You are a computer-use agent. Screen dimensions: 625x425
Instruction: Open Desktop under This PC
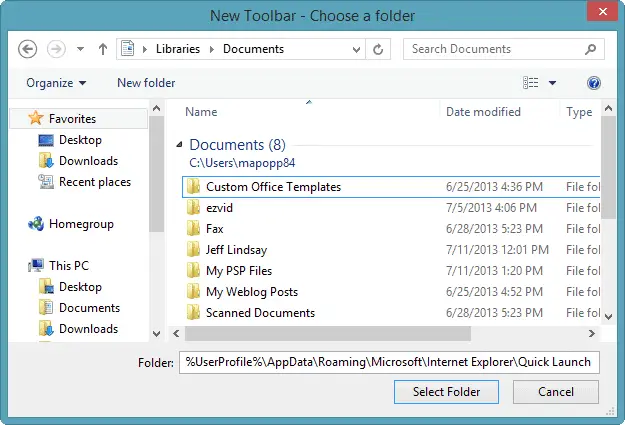tap(80, 287)
